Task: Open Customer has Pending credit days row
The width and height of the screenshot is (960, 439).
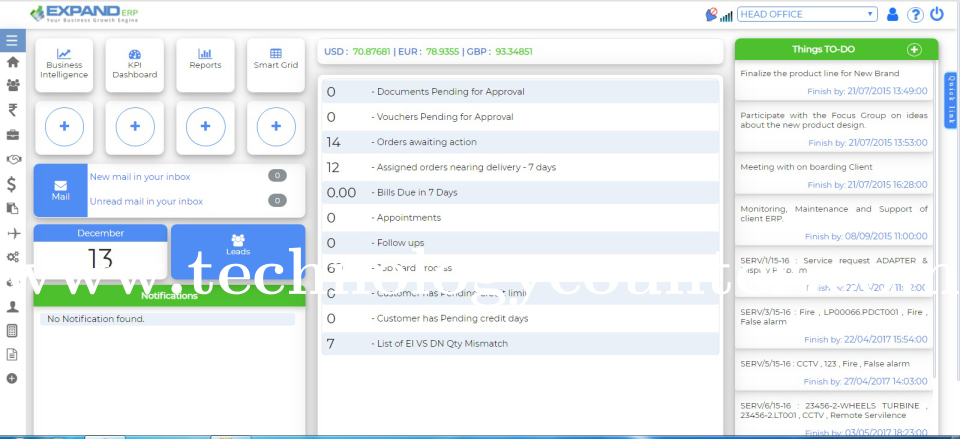Action: click(x=520, y=318)
